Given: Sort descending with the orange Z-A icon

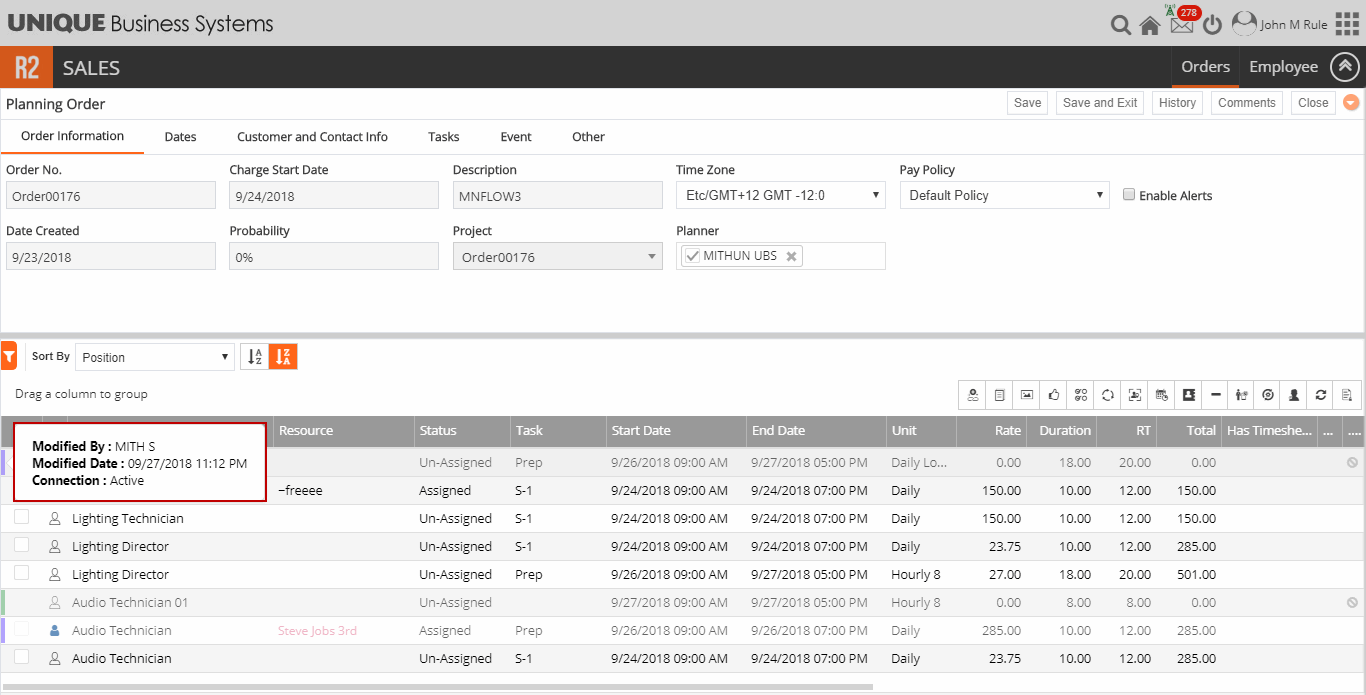Looking at the screenshot, I should point(283,356).
